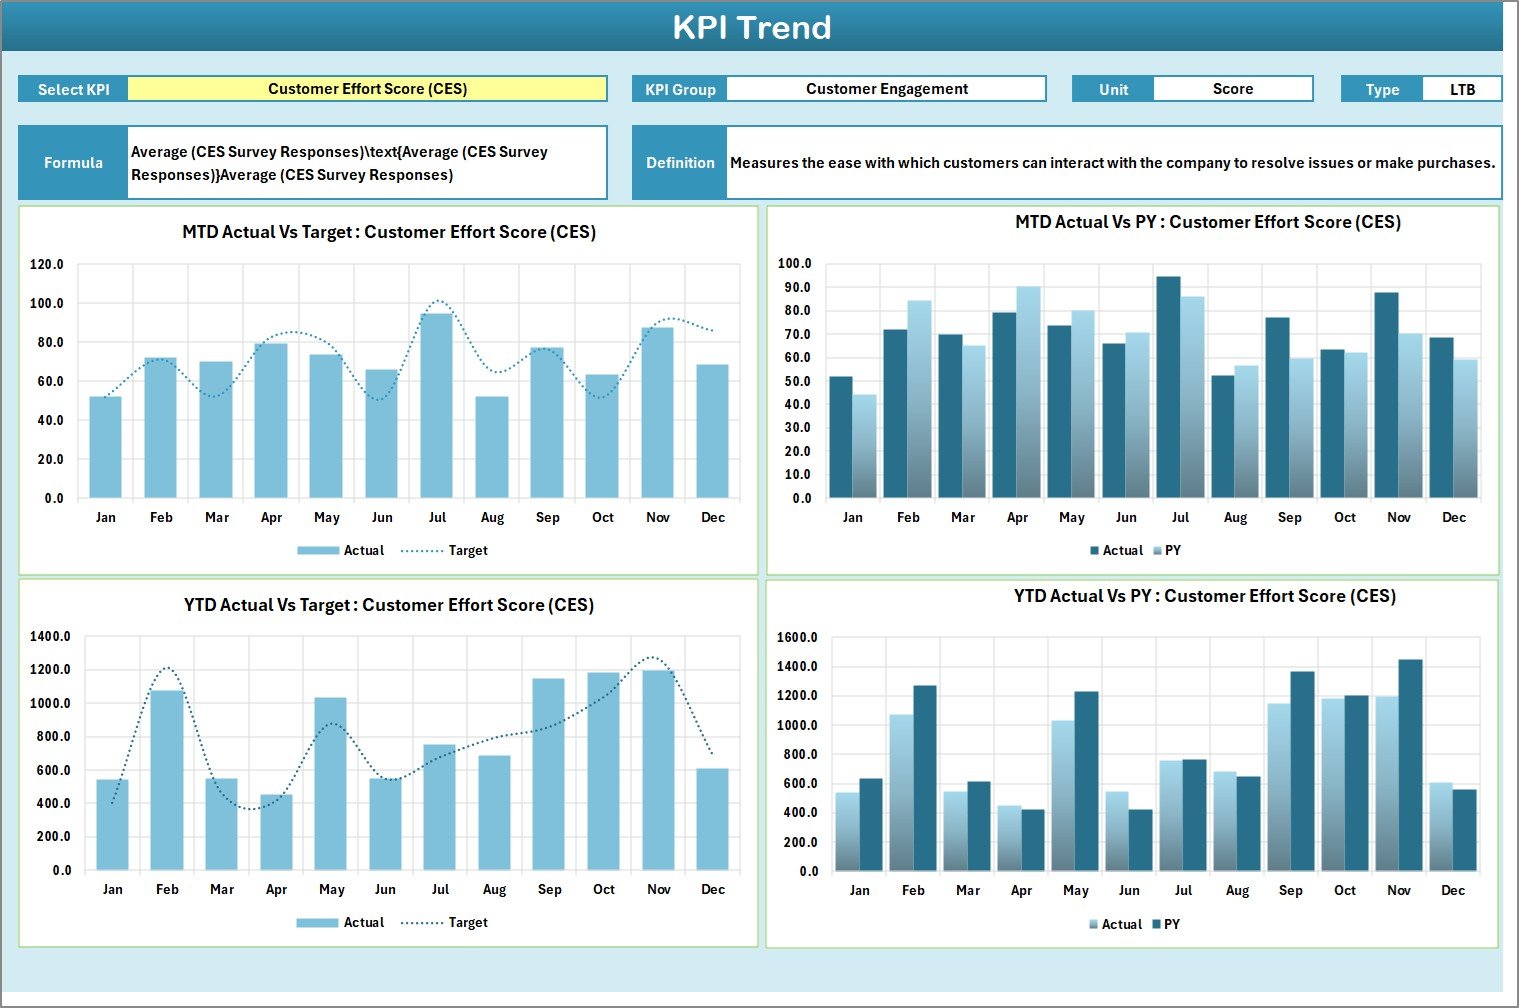Viewport: 1519px width, 1008px height.
Task: Expand the Type field showing LTB
Action: [x=1462, y=88]
